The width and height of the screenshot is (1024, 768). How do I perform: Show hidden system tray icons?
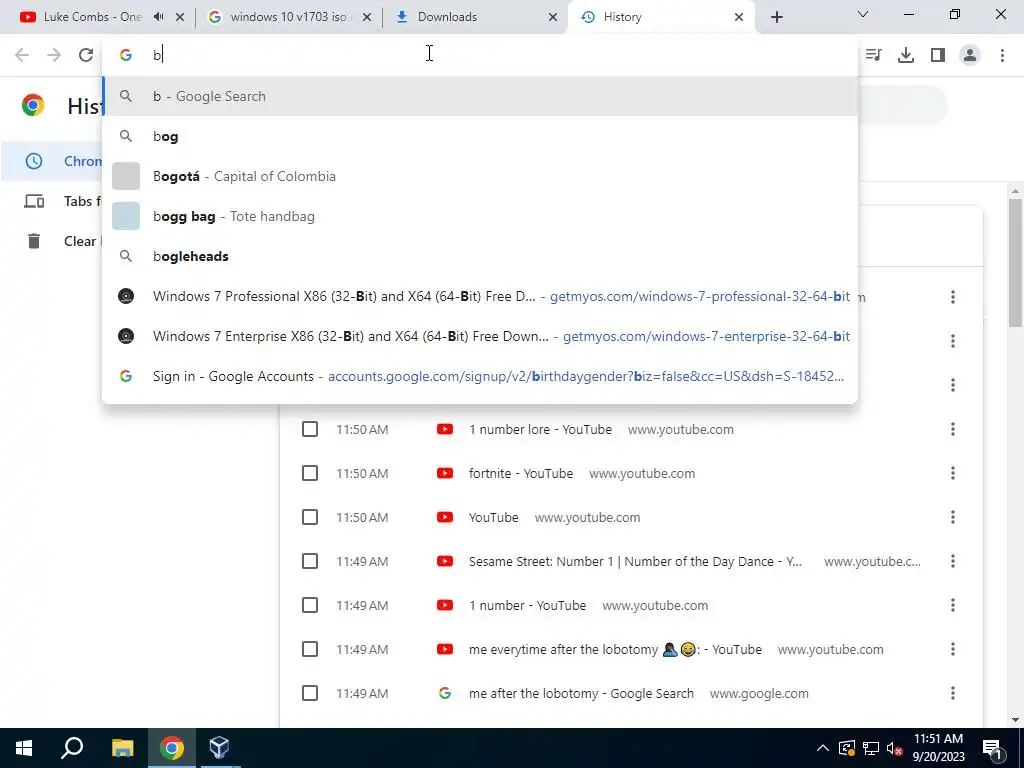(x=823, y=748)
